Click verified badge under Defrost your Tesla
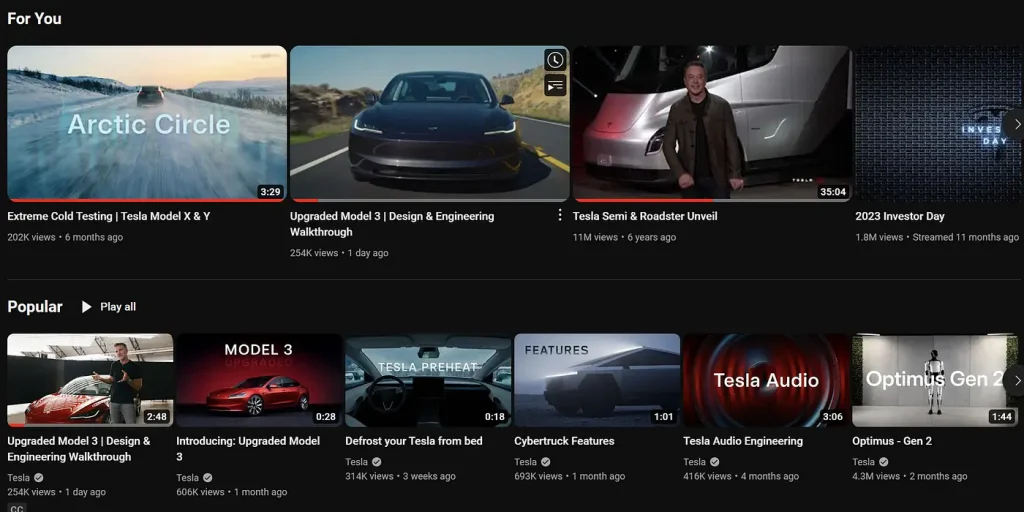Viewport: 1024px width, 512px height. tap(377, 462)
